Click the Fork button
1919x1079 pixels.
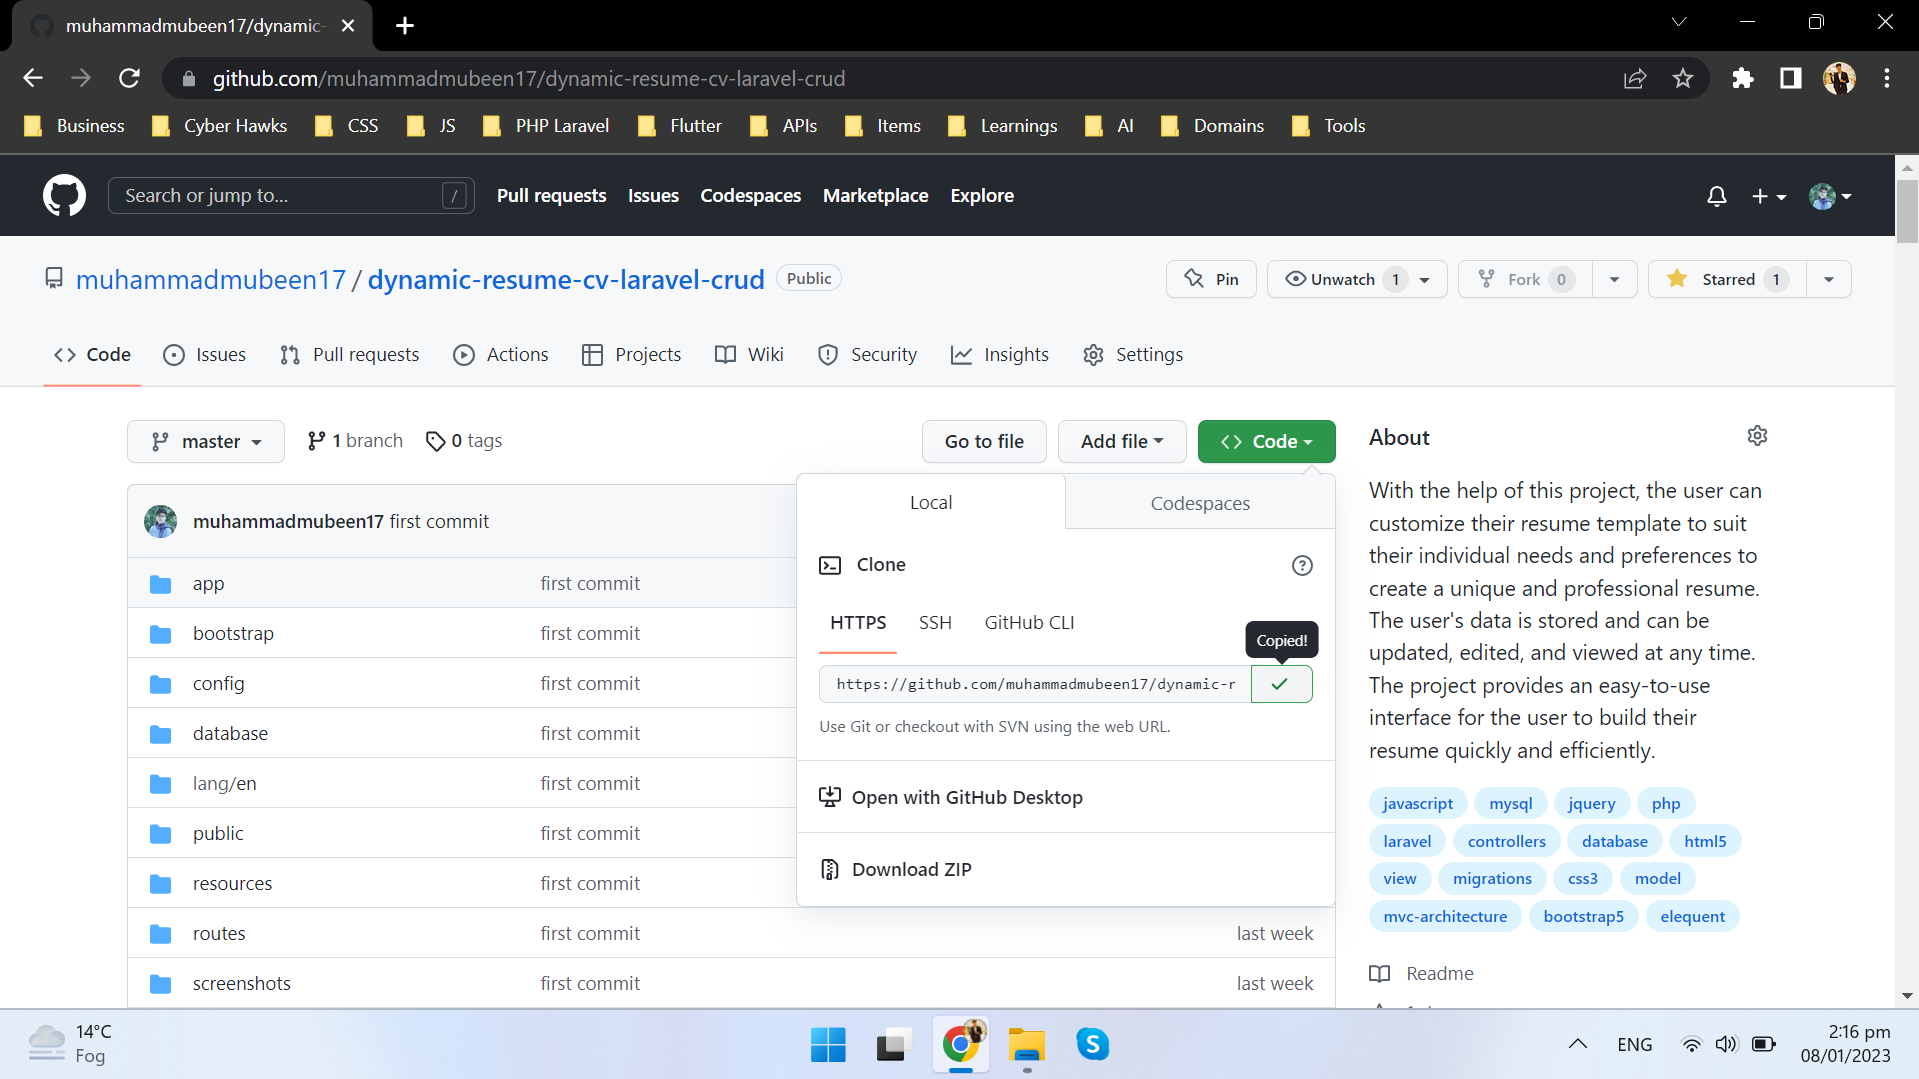[1524, 279]
